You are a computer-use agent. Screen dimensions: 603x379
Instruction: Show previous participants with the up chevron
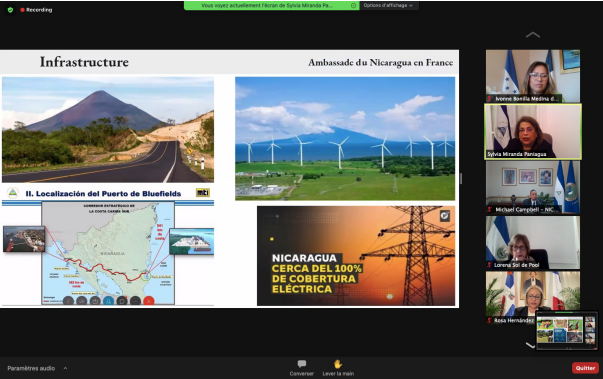(x=533, y=35)
